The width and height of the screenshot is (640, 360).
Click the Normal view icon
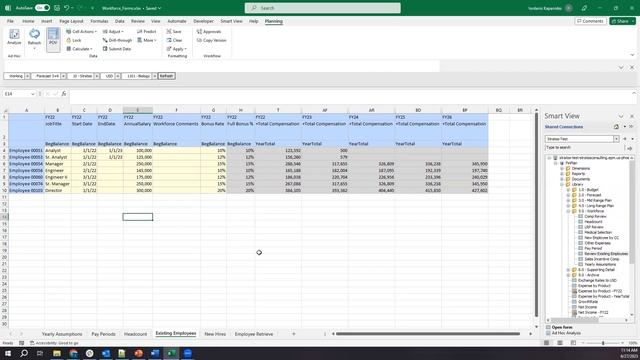click(x=547, y=343)
